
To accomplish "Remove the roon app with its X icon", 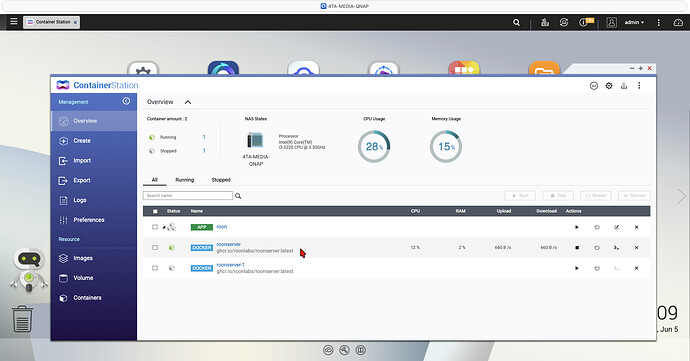I will 636,227.
